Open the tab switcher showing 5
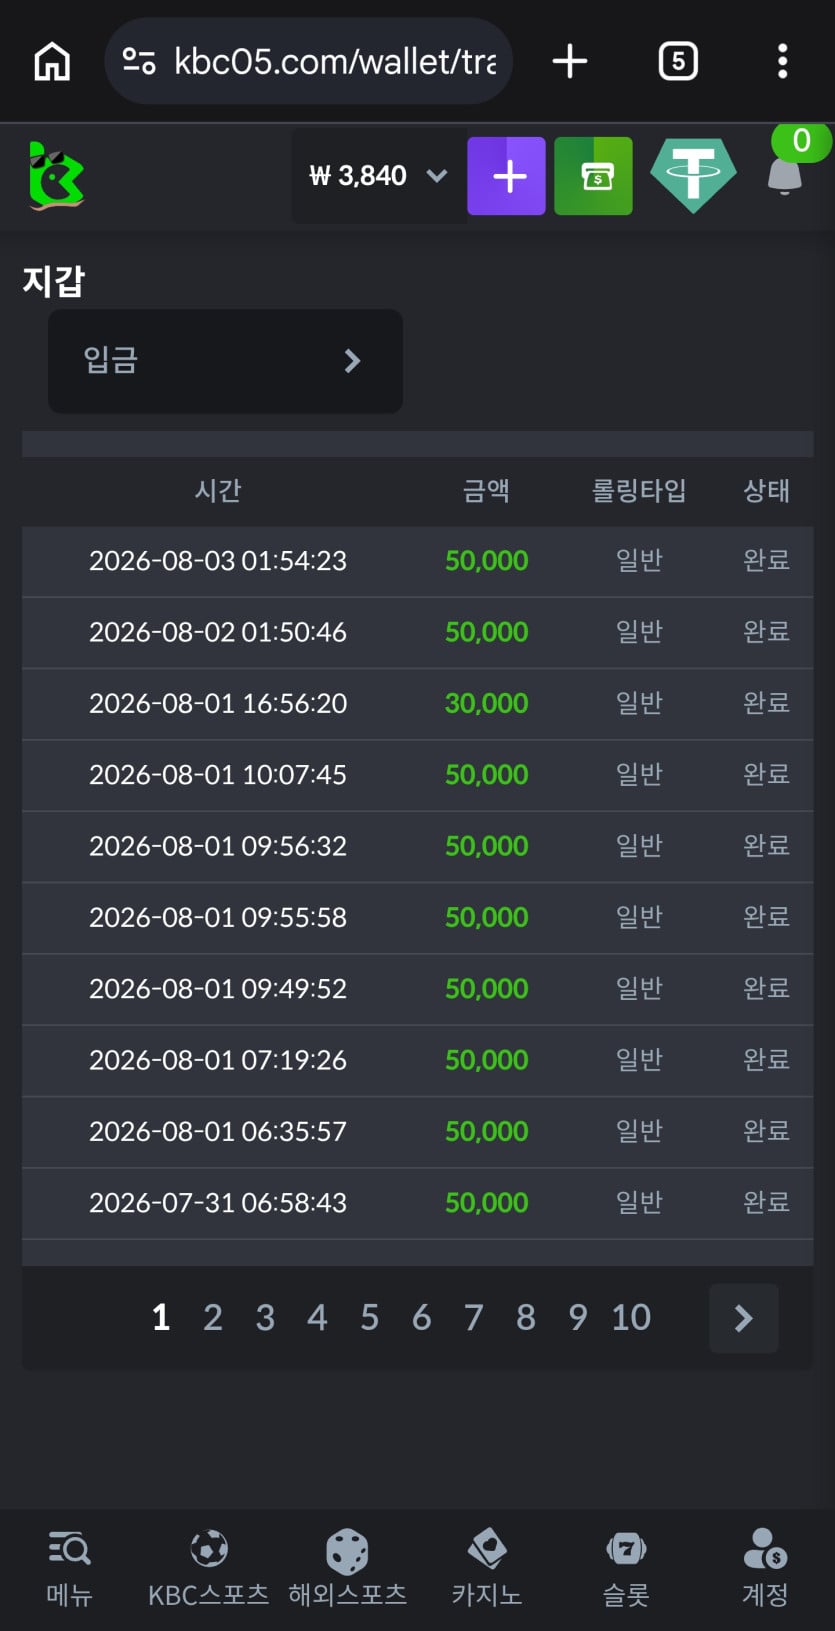This screenshot has width=835, height=1631. tap(678, 61)
